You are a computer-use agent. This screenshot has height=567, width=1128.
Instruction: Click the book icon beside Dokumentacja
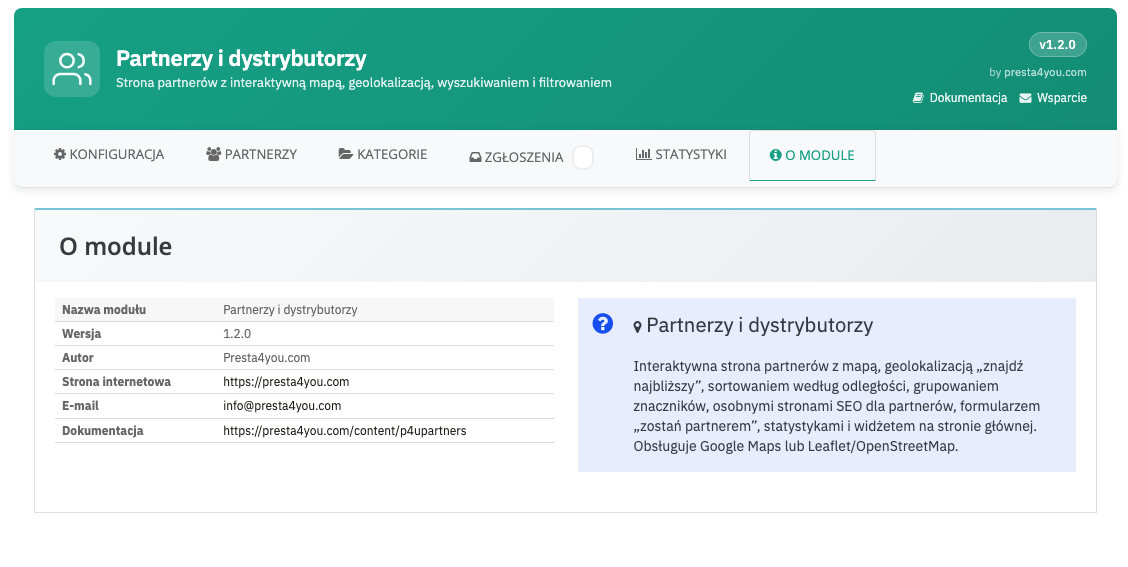point(918,98)
